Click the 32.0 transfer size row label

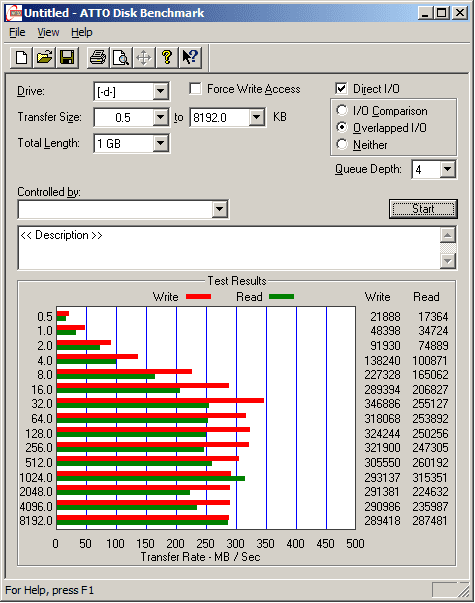tap(42, 404)
